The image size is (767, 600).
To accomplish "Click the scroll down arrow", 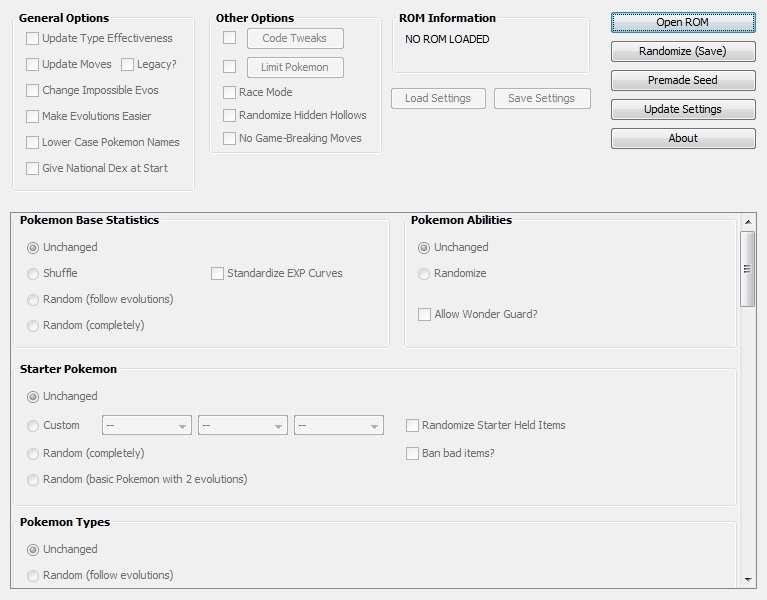I will click(747, 579).
